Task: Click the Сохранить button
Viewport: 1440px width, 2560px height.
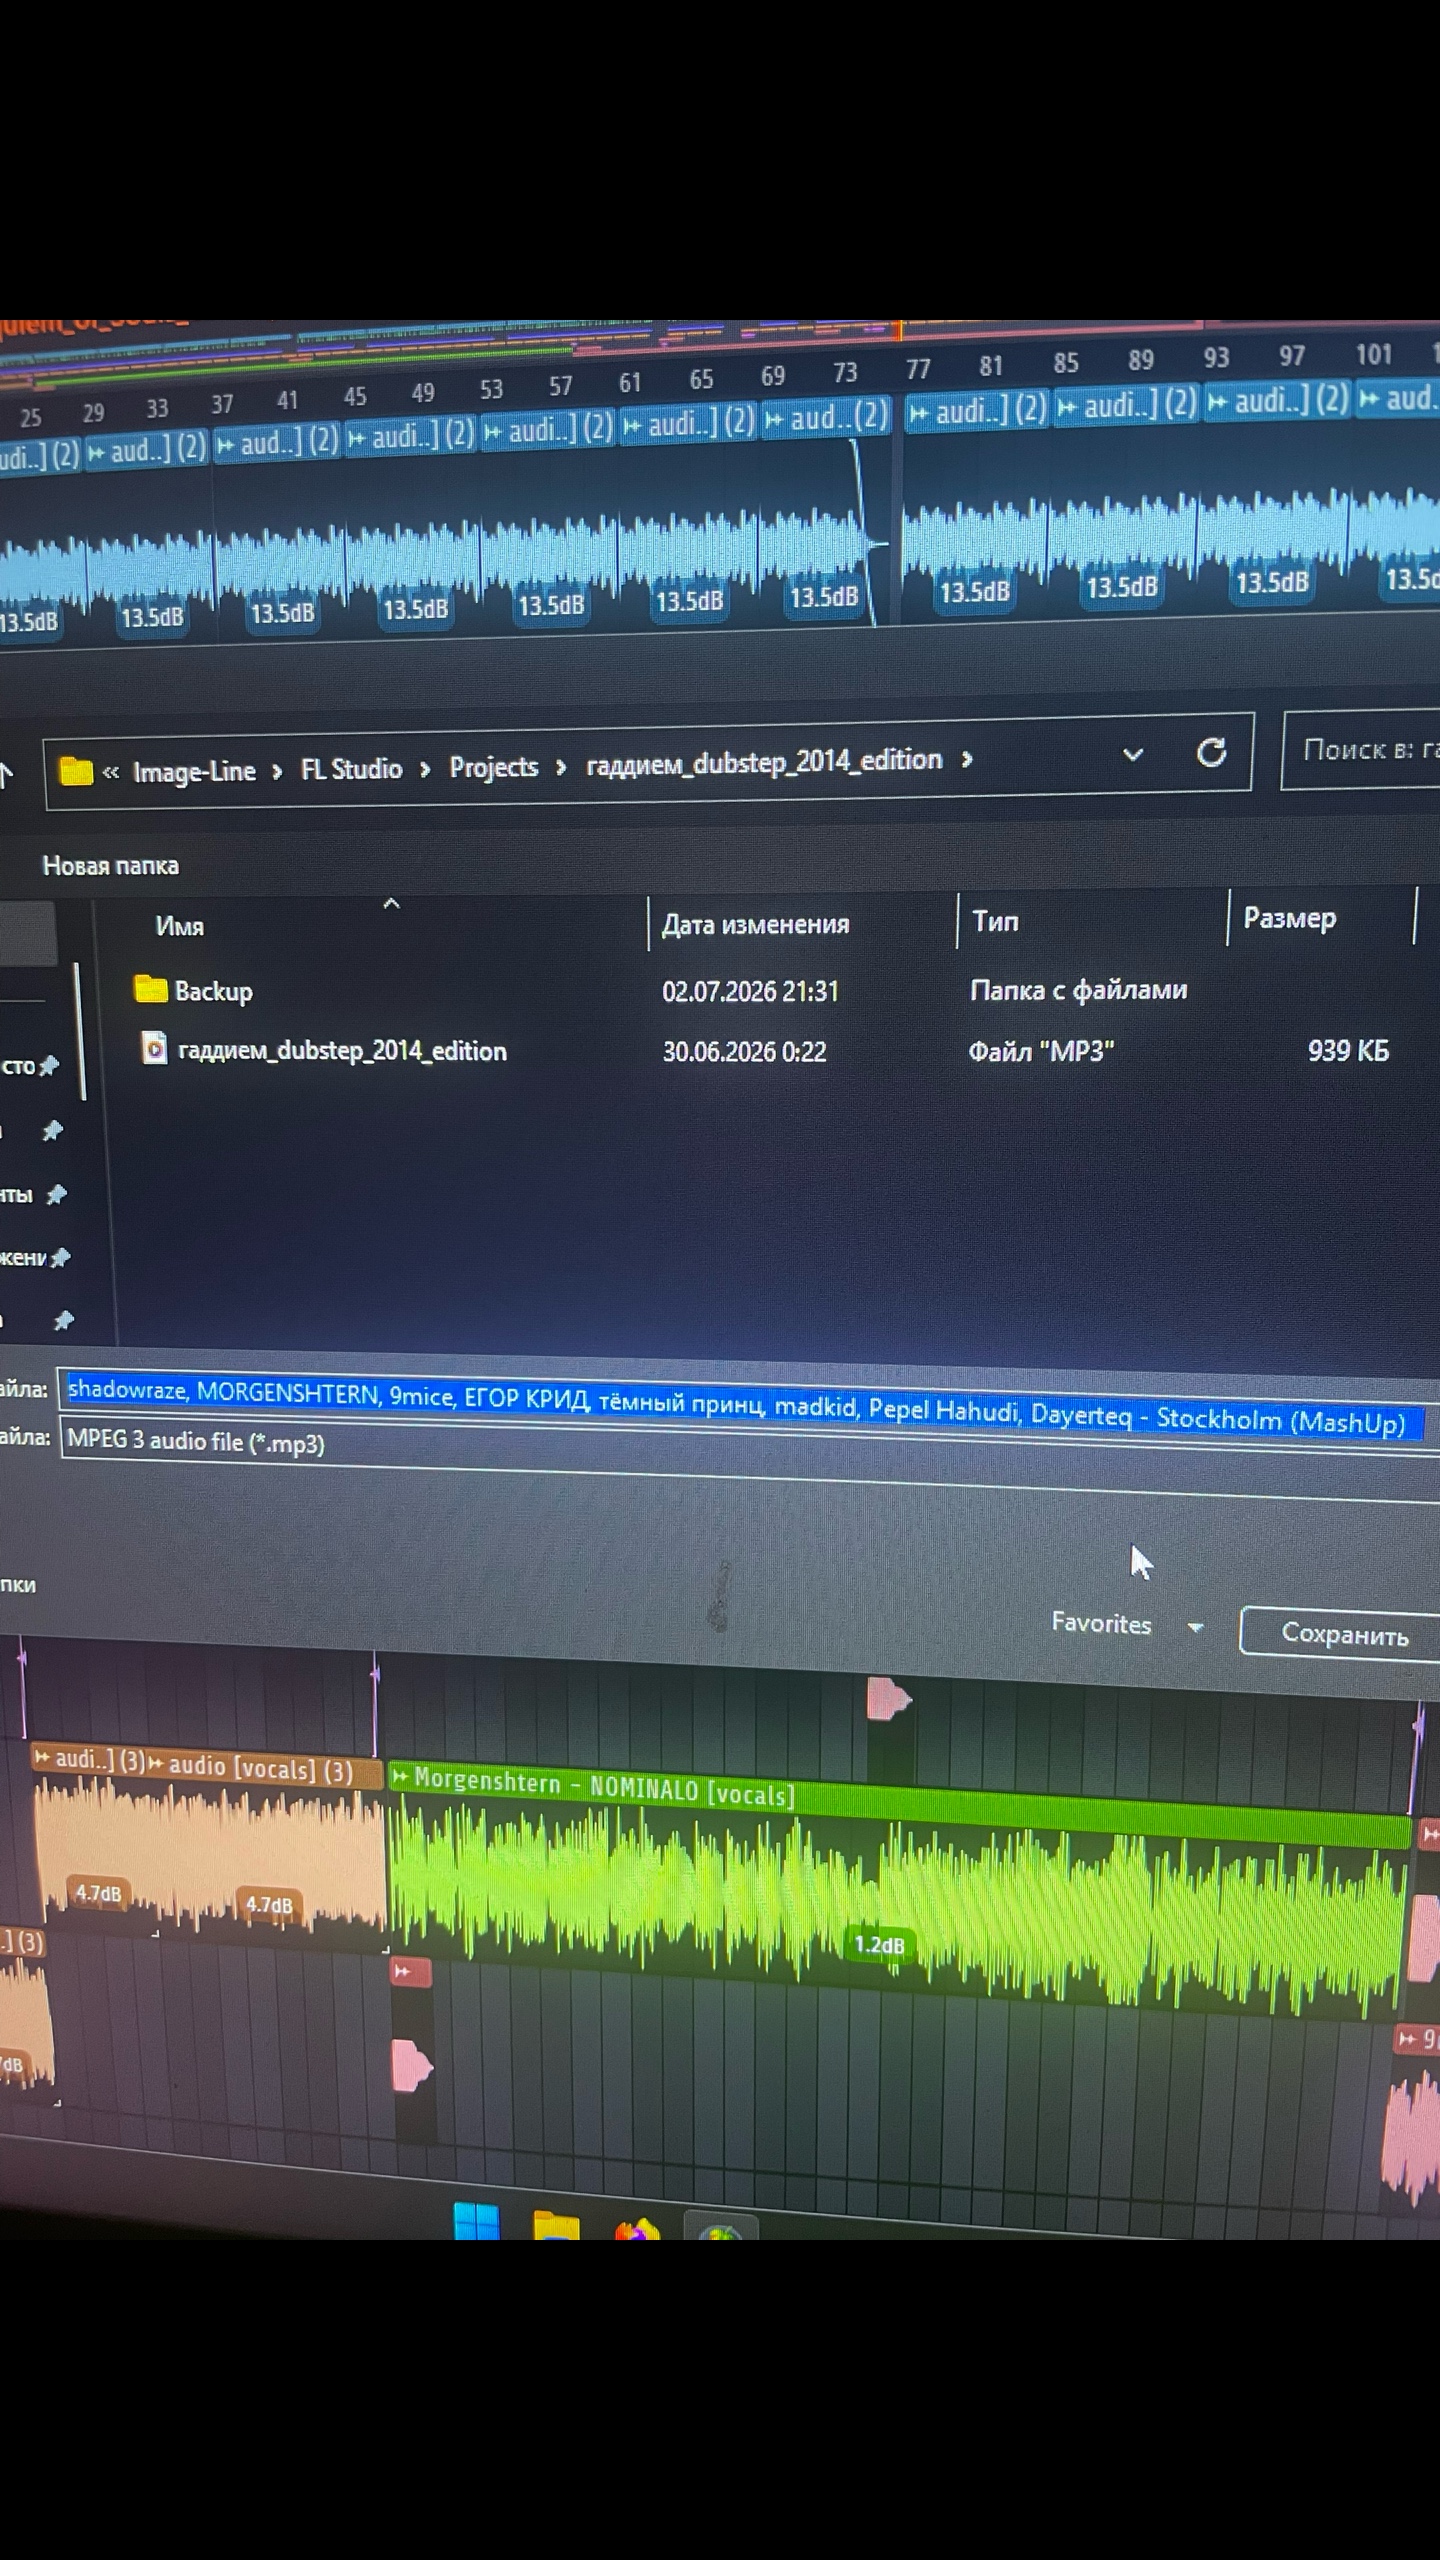Action: [x=1340, y=1634]
